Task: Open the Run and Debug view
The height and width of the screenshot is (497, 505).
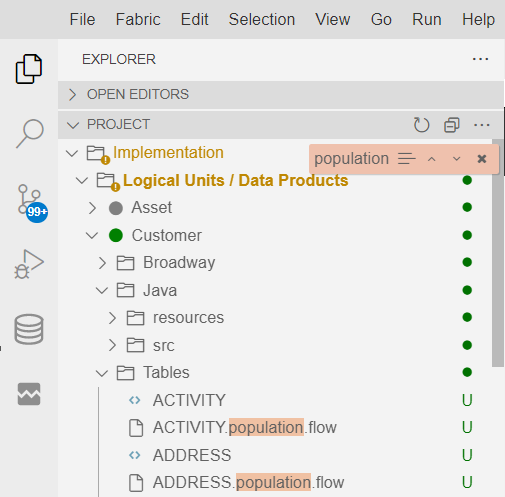Action: tap(29, 264)
